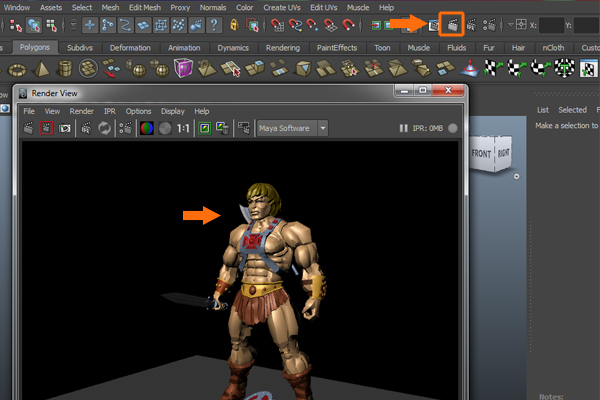Click the highlighted Render Current Frame clapperboard icon
600x400 pixels.
[x=453, y=23]
